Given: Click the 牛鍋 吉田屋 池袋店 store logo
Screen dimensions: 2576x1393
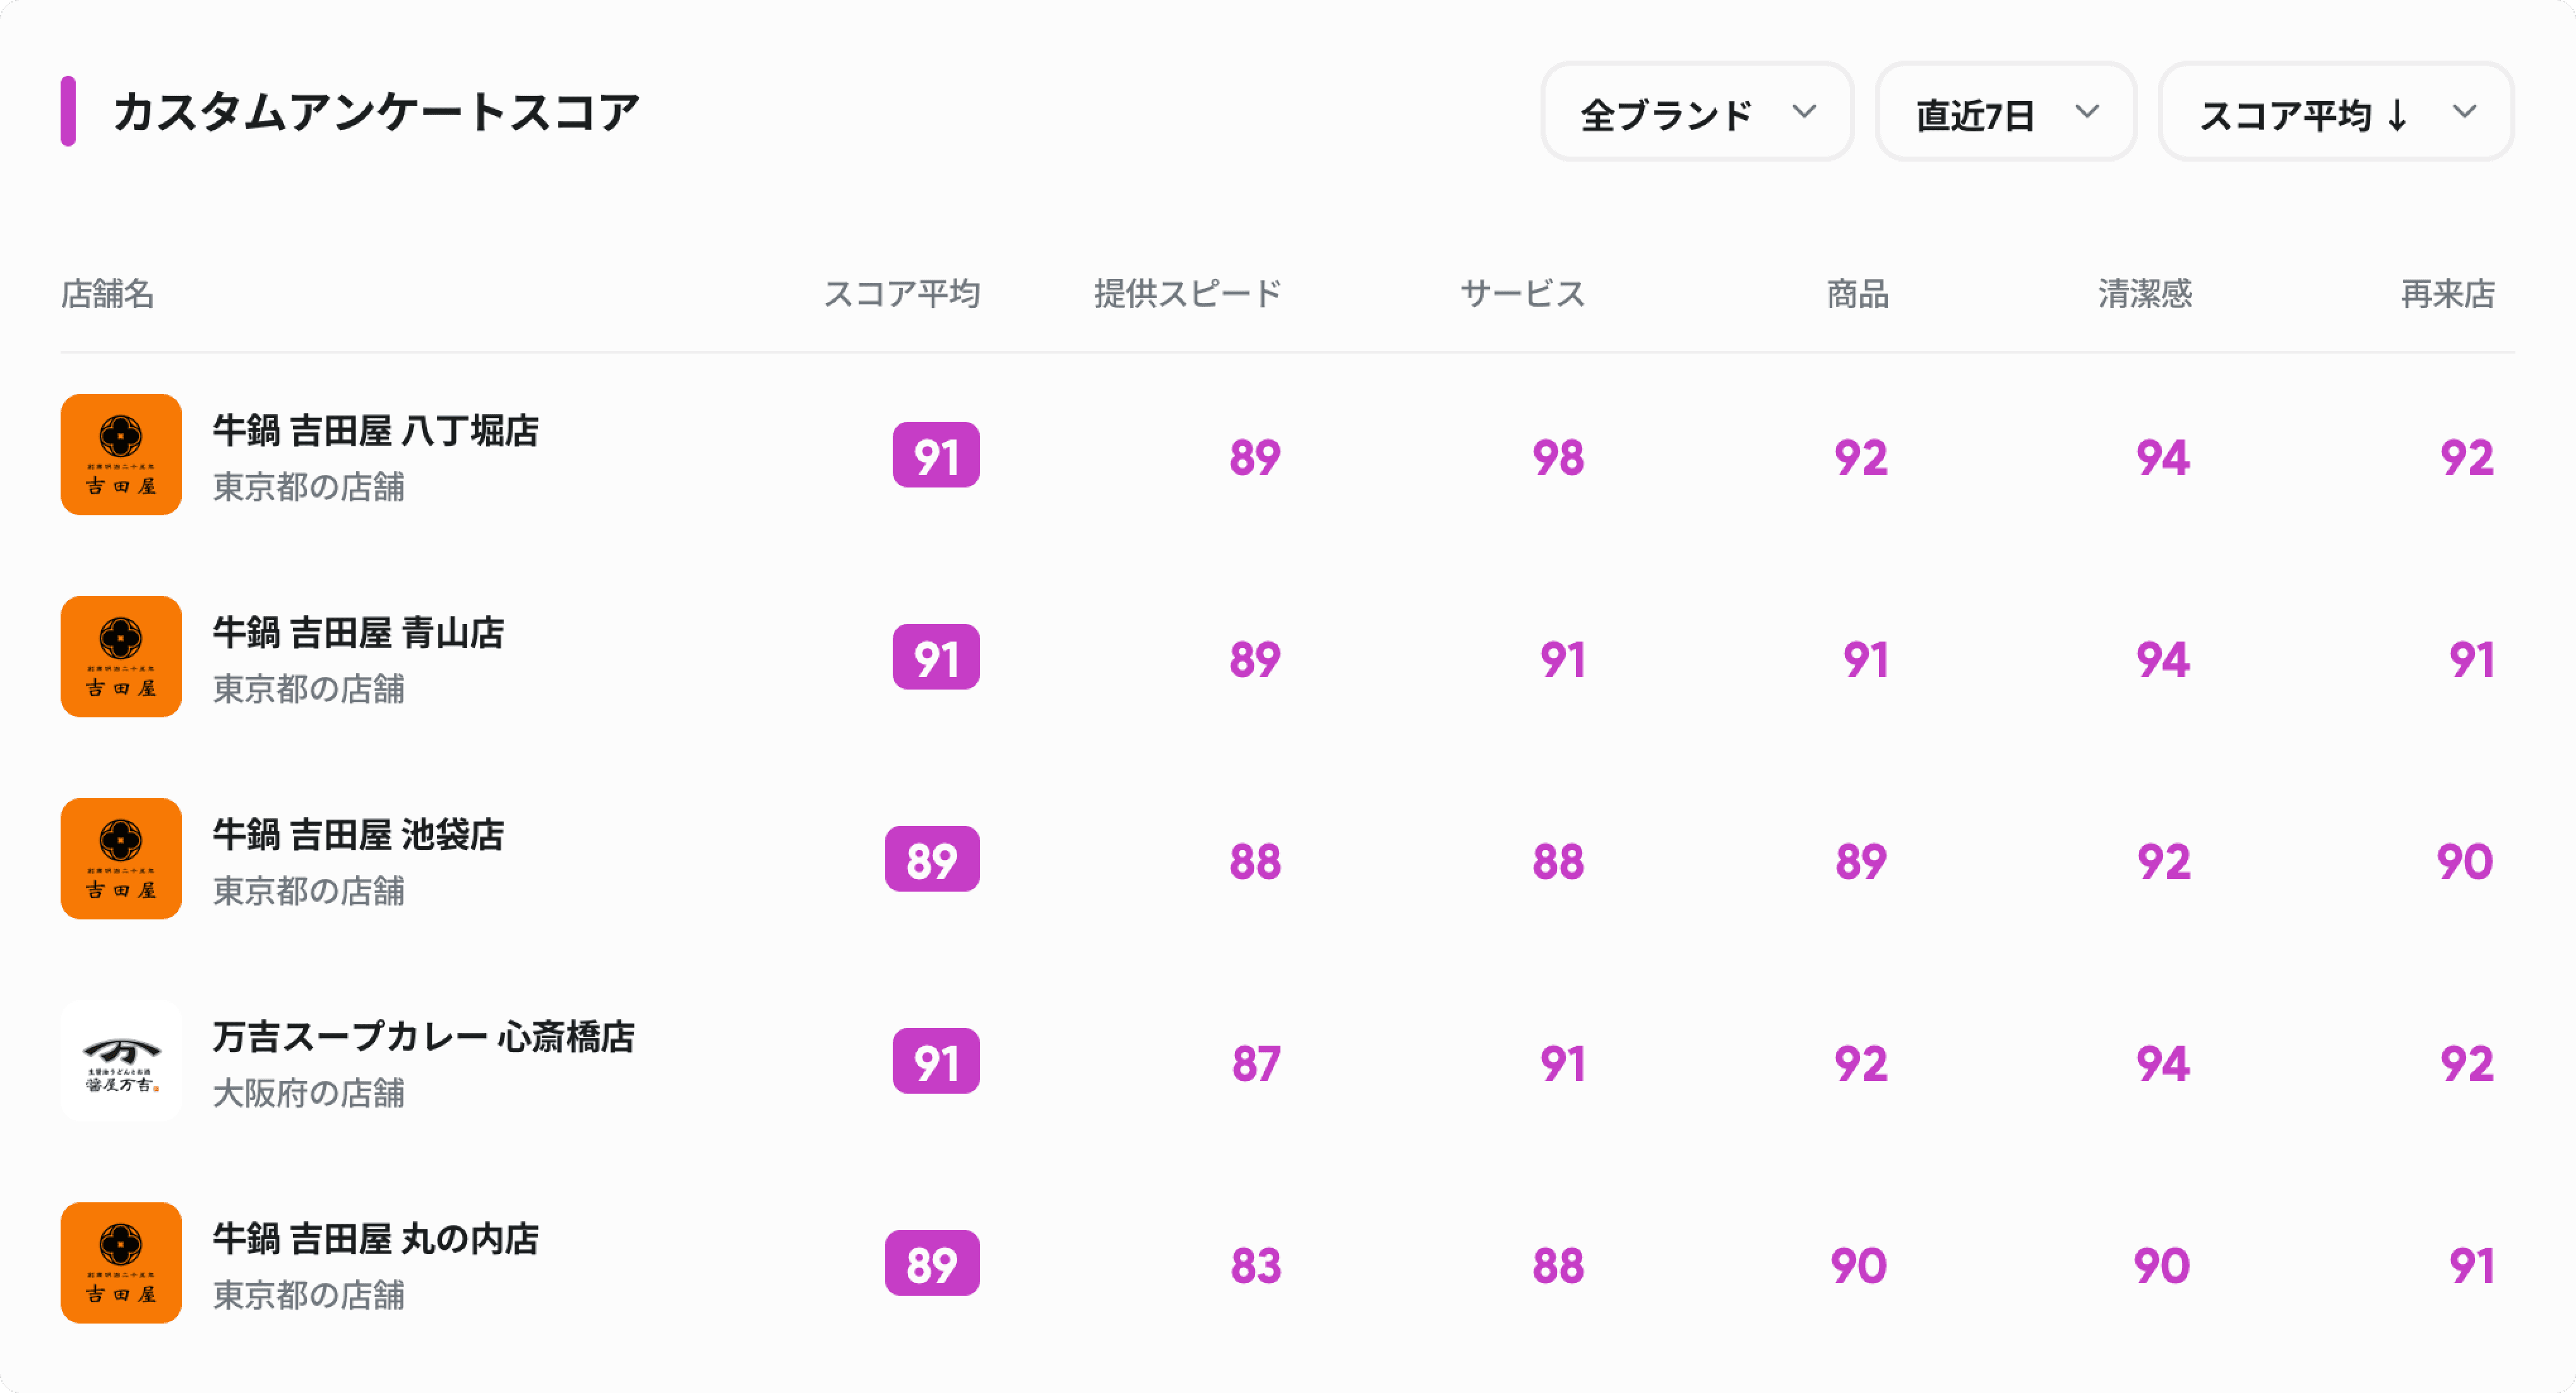Looking at the screenshot, I should click(121, 859).
